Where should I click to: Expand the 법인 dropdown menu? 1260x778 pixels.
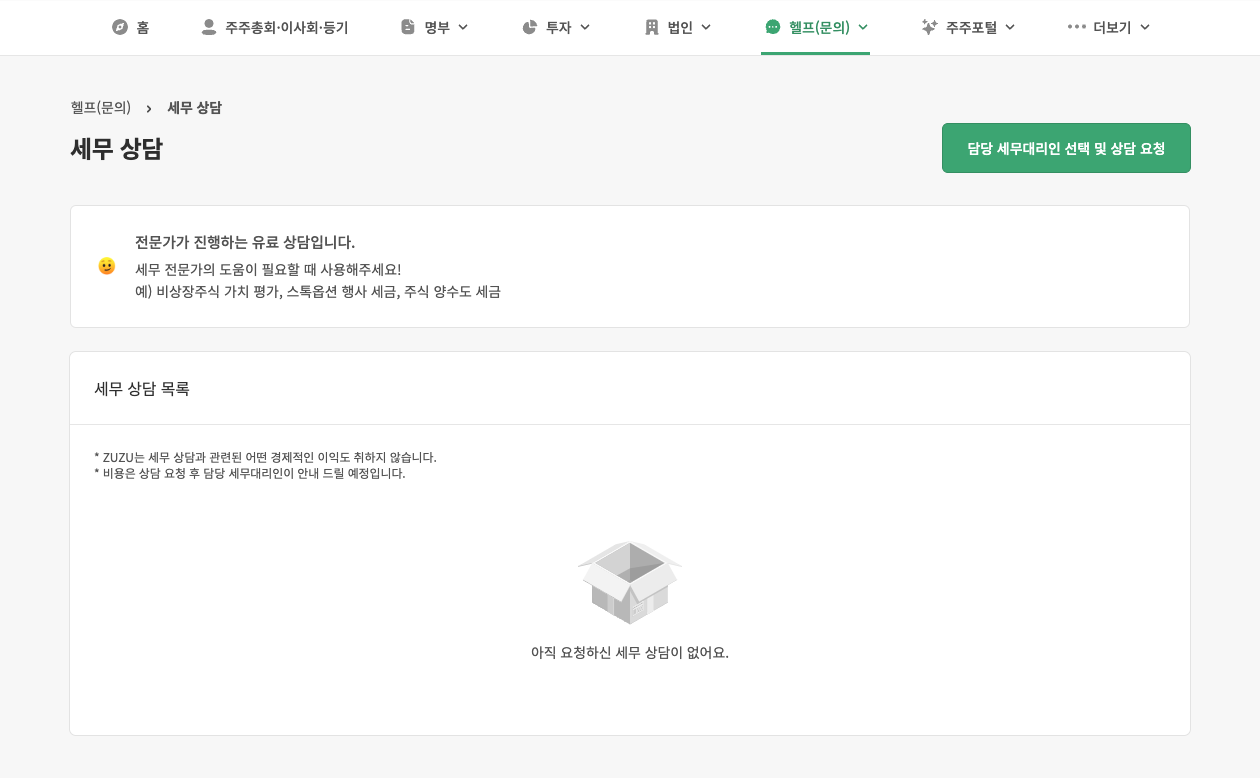click(x=708, y=27)
